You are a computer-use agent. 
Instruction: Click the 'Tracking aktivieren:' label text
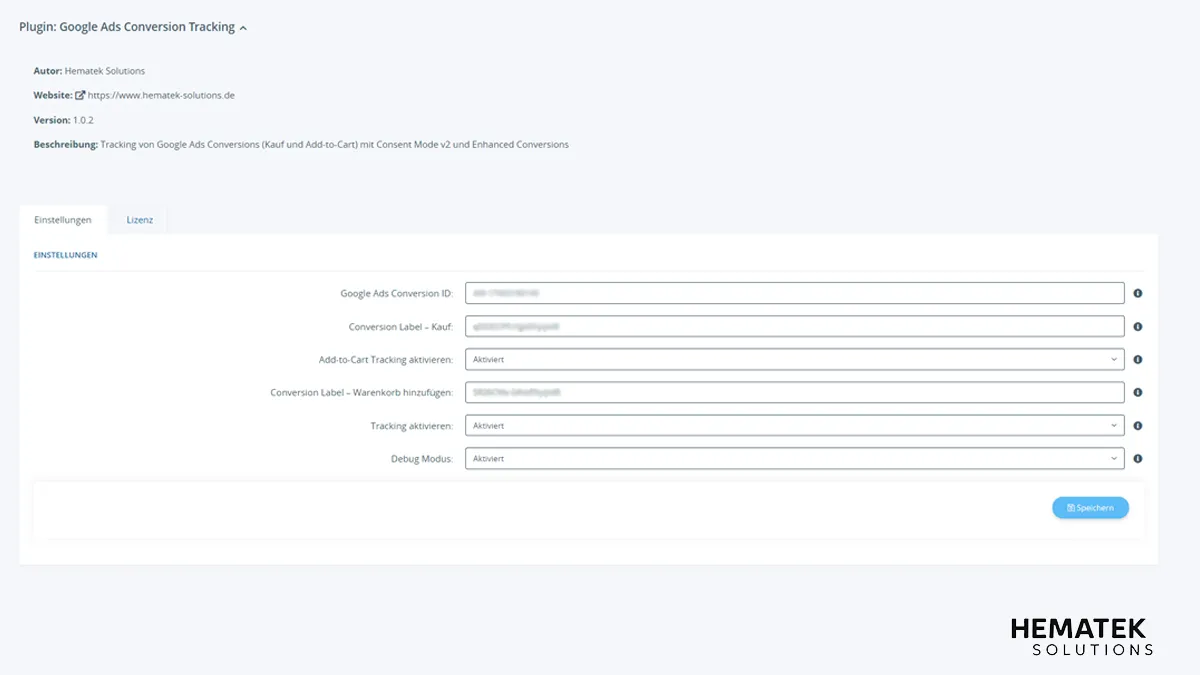coord(412,426)
